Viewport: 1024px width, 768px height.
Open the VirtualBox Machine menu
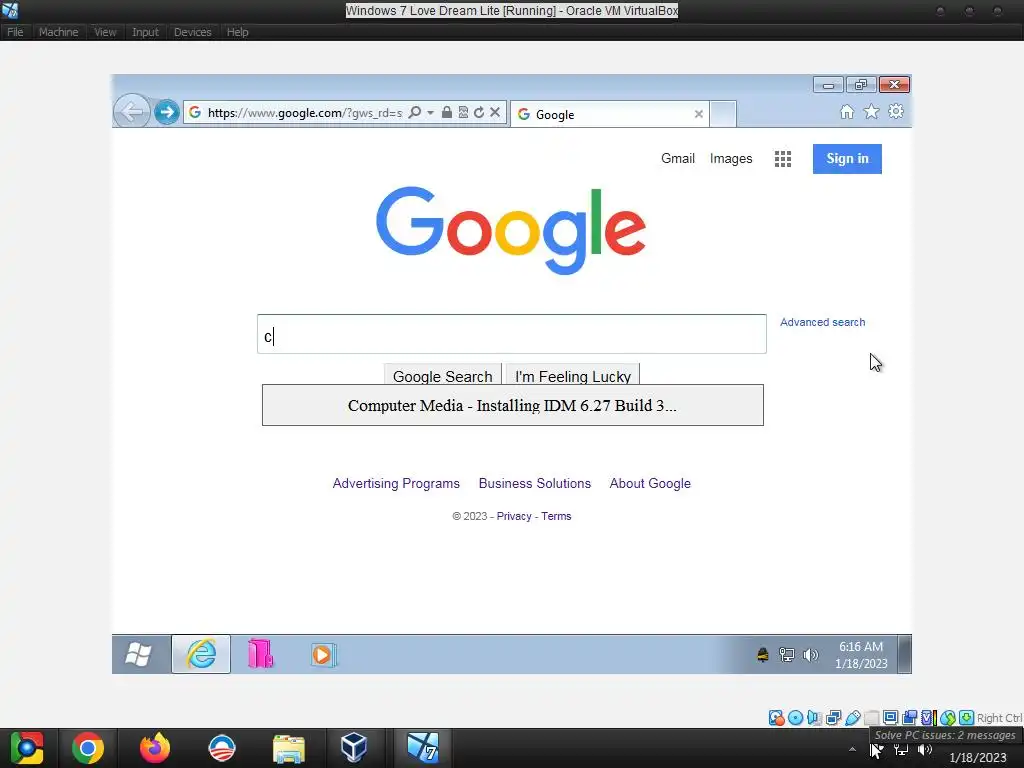(58, 32)
